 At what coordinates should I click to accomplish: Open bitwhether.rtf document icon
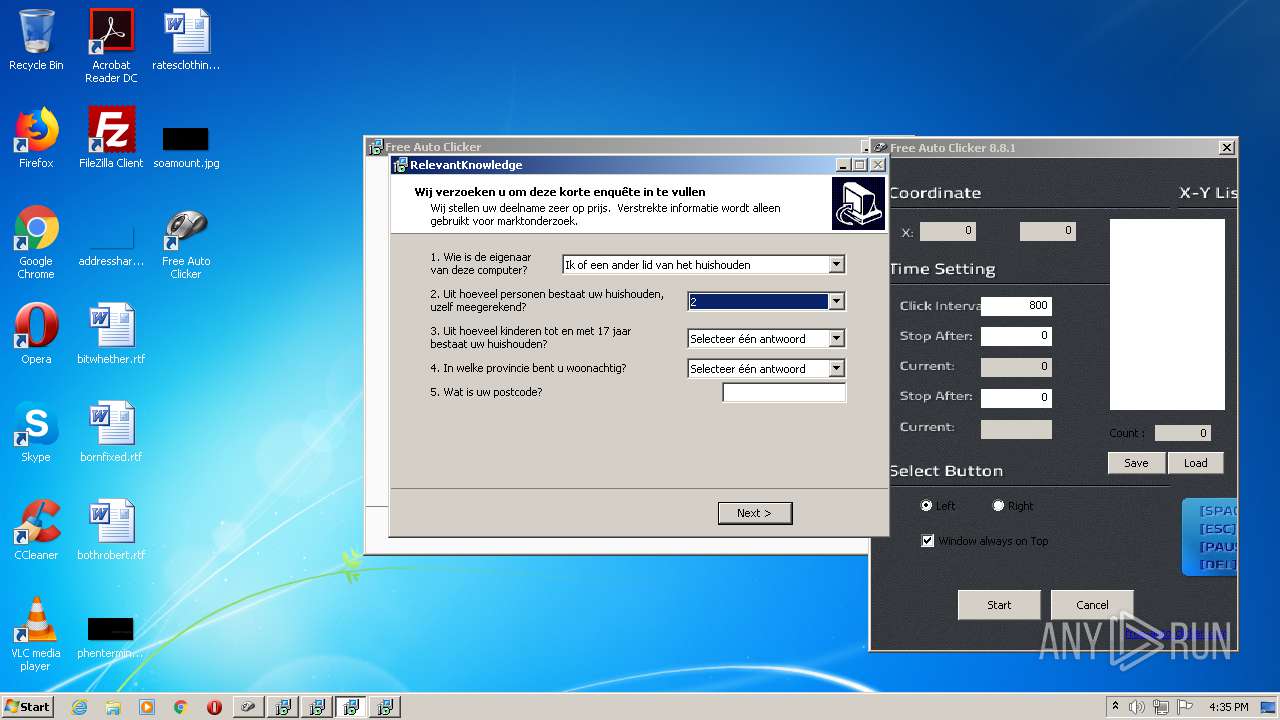(x=111, y=334)
